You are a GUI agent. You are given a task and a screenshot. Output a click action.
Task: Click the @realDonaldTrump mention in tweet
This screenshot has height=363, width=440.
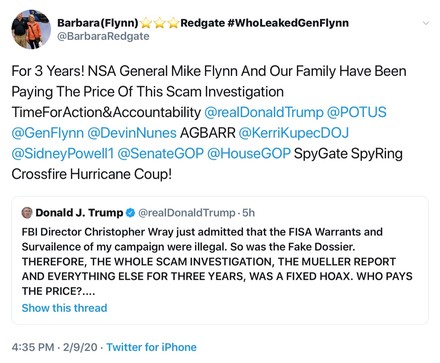(x=263, y=112)
